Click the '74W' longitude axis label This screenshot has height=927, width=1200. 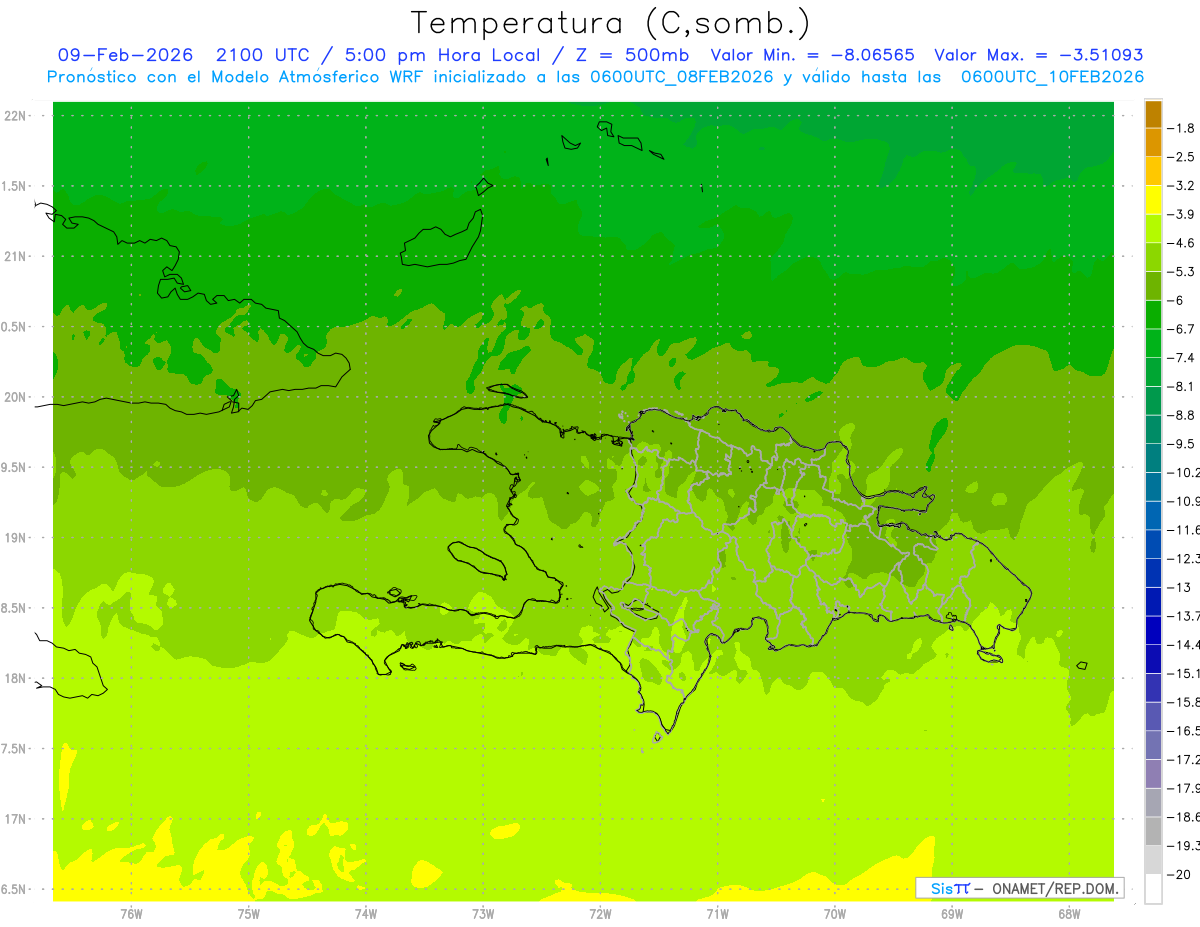click(x=366, y=913)
